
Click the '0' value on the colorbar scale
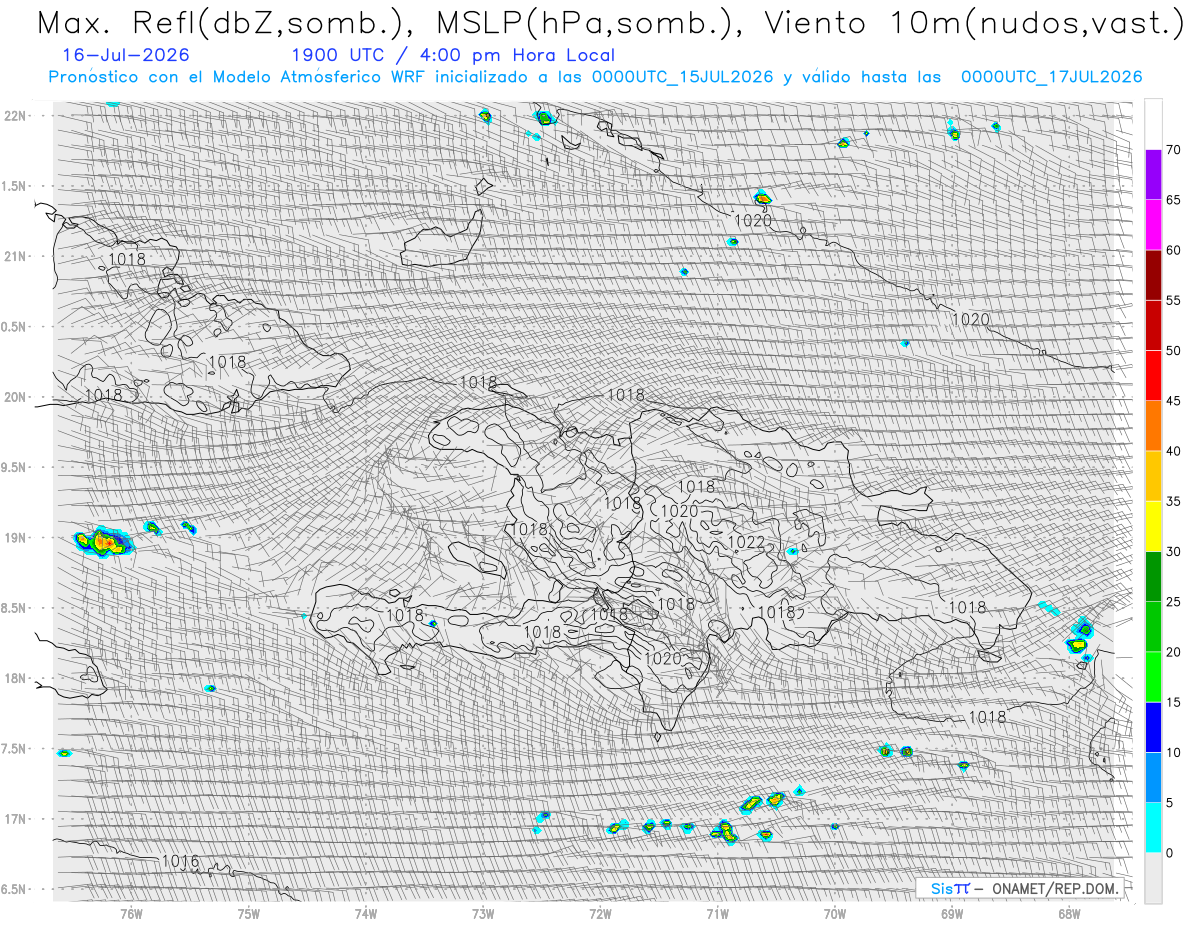[x=1169, y=852]
